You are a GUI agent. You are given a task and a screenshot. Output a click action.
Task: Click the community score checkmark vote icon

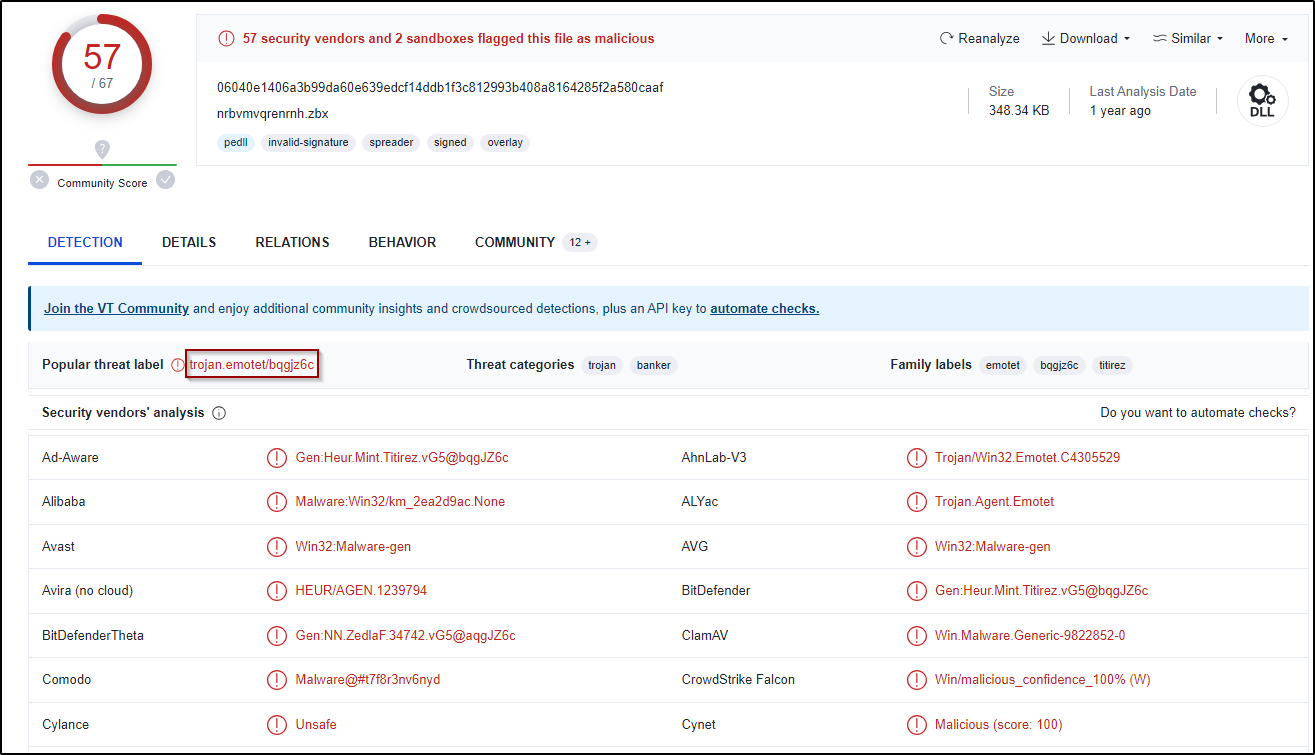[166, 180]
